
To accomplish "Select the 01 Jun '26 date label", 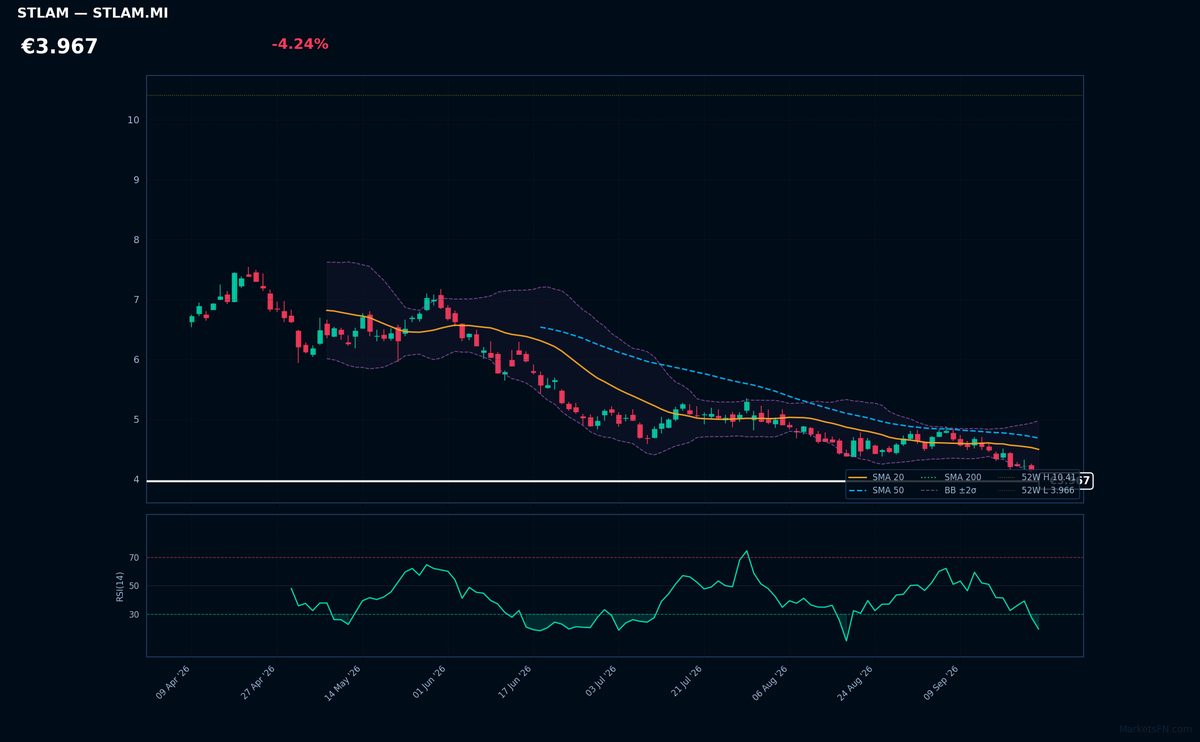I will point(428,683).
